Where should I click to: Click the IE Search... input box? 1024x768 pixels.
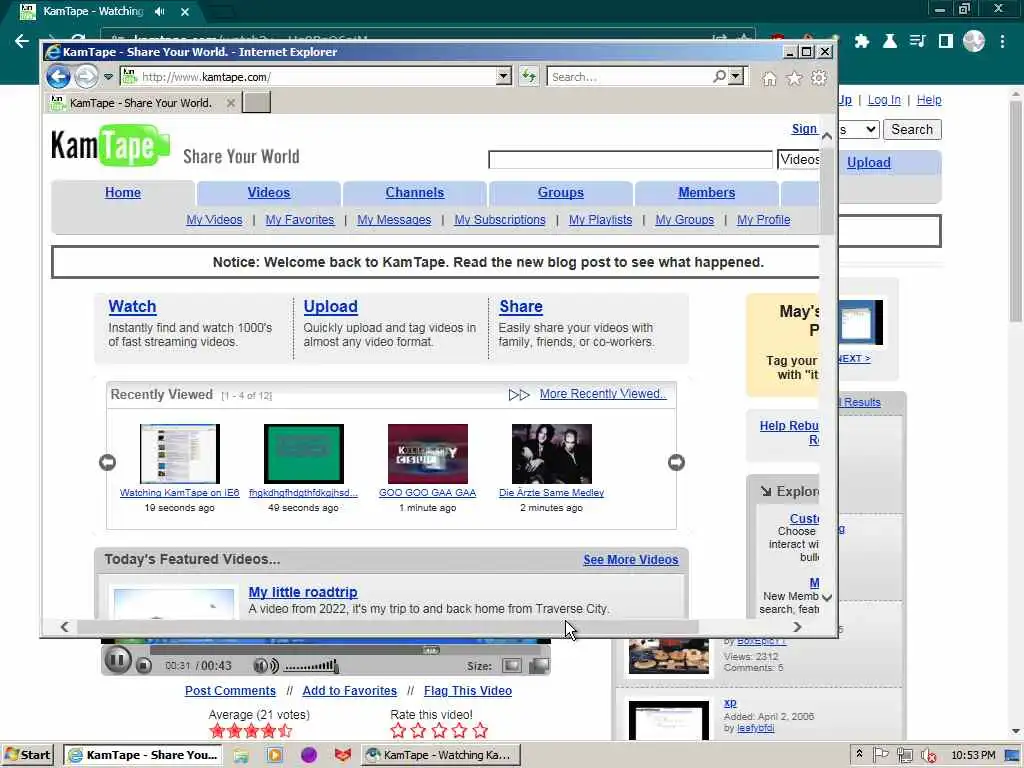[x=630, y=76]
